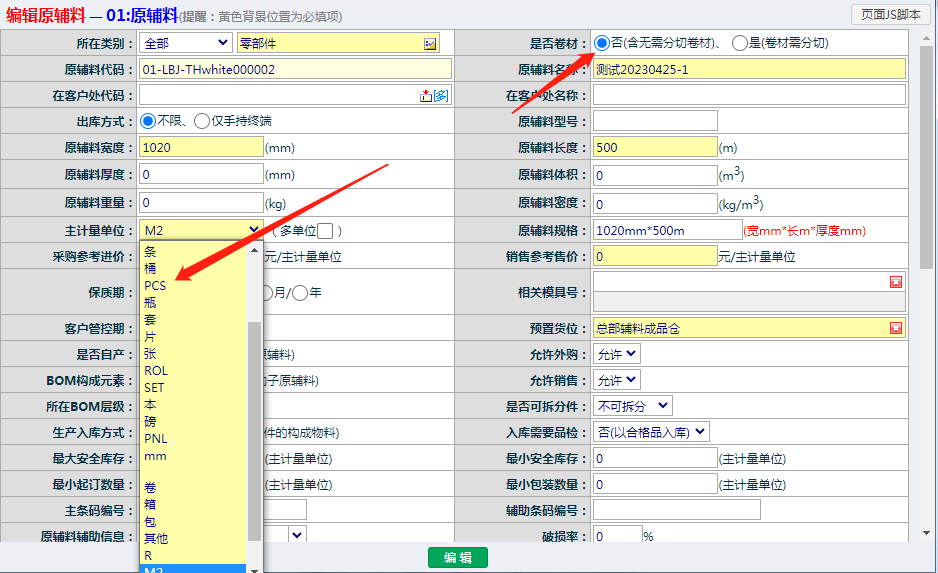Pick ROL in the unit dropdown list
The width and height of the screenshot is (938, 573).
(156, 370)
